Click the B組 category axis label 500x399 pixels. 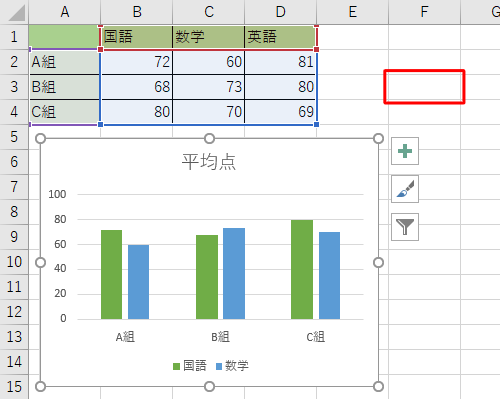220,337
